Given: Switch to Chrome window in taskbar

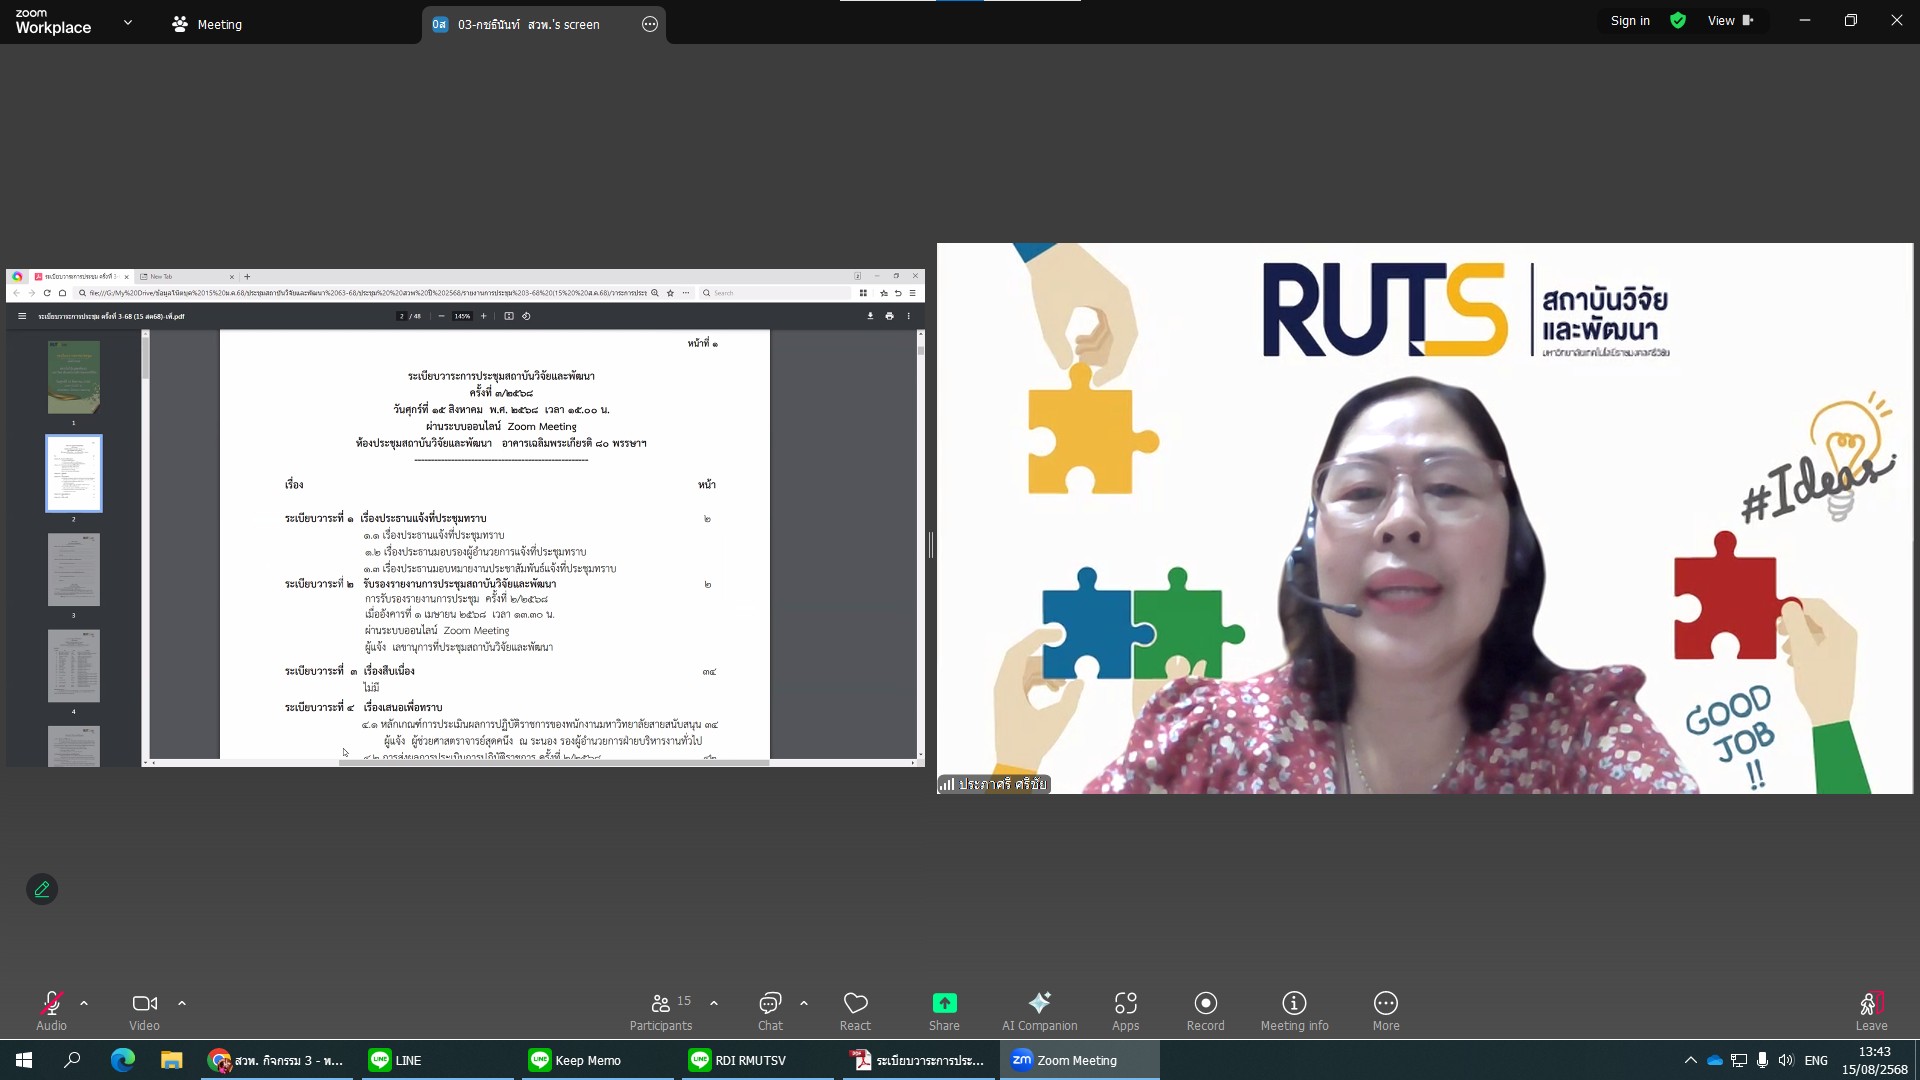Looking at the screenshot, I should (x=276, y=1060).
